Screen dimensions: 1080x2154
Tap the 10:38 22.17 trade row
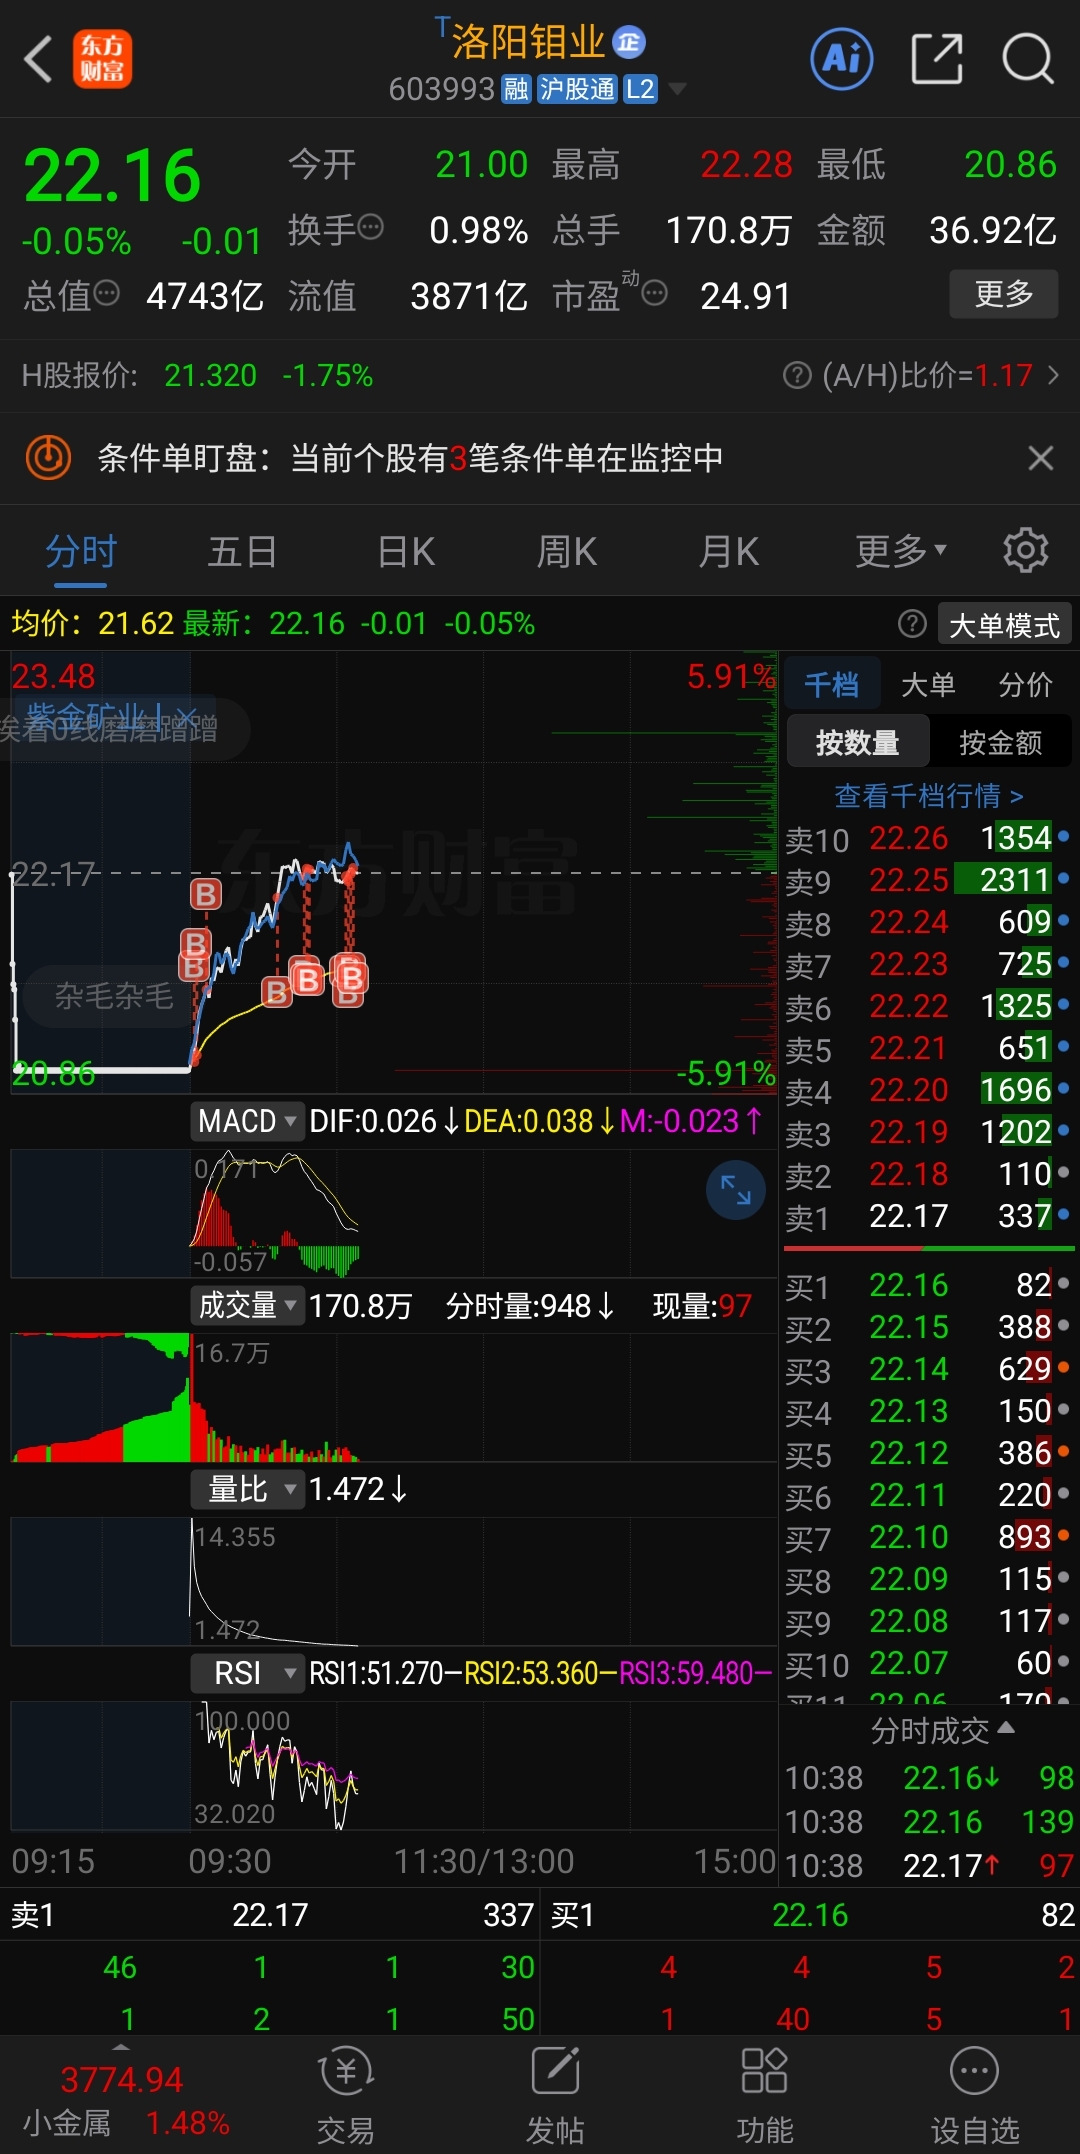[928, 1866]
